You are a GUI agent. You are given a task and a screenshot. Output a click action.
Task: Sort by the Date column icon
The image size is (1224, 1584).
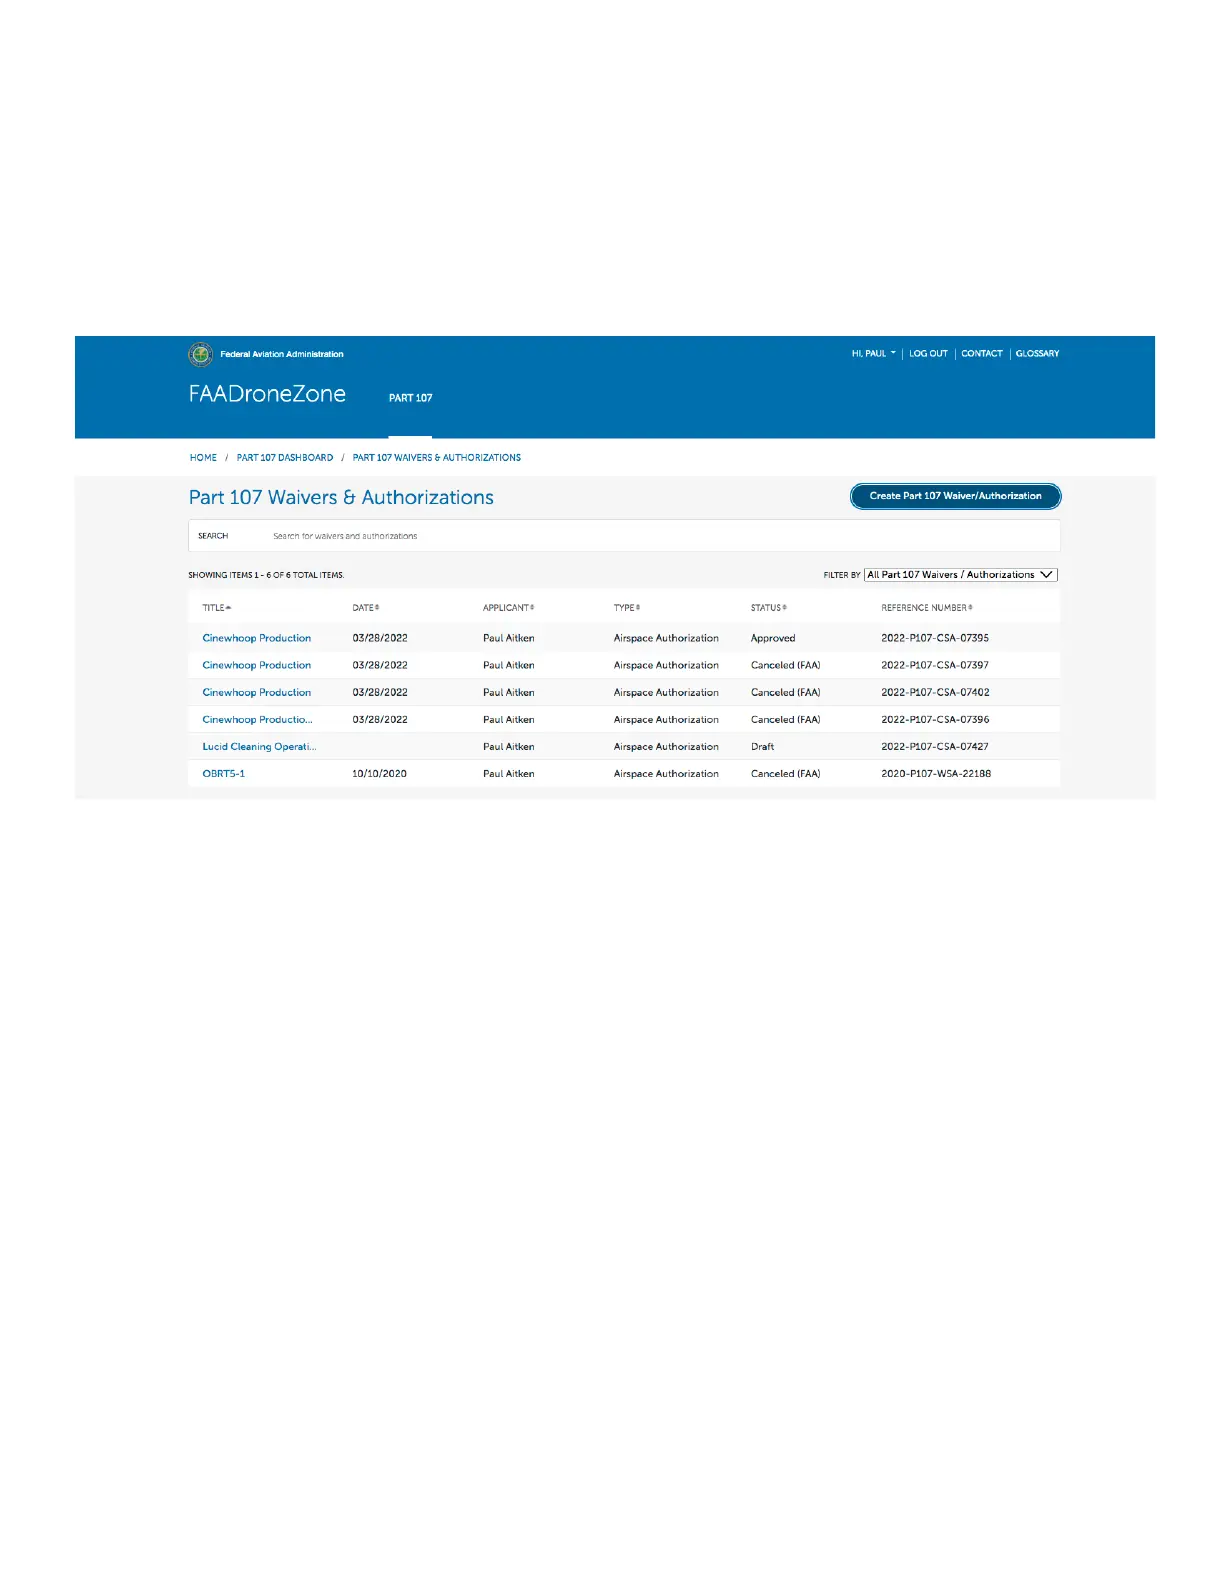click(x=377, y=608)
